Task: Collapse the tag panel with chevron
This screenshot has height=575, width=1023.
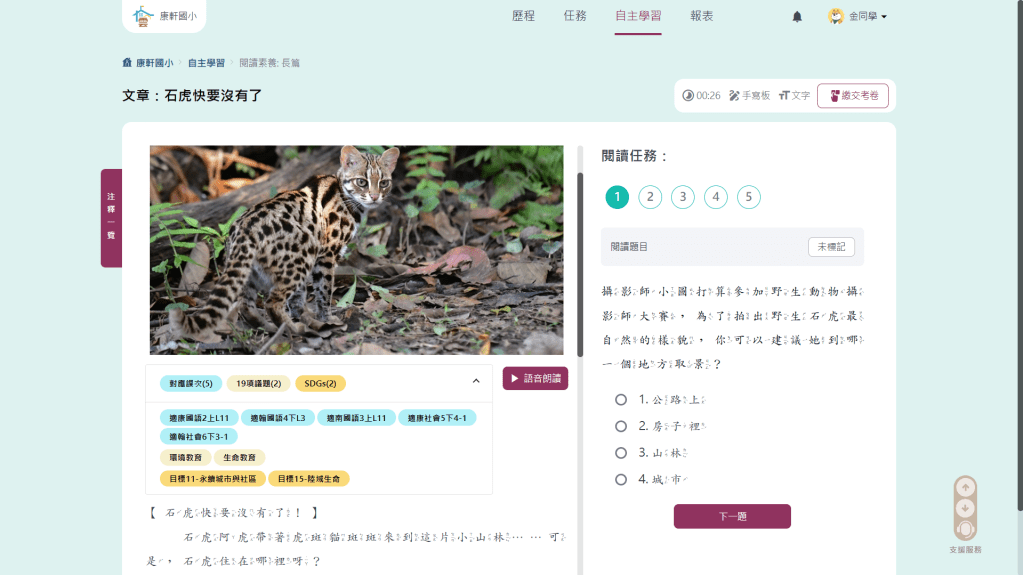Action: tap(476, 381)
